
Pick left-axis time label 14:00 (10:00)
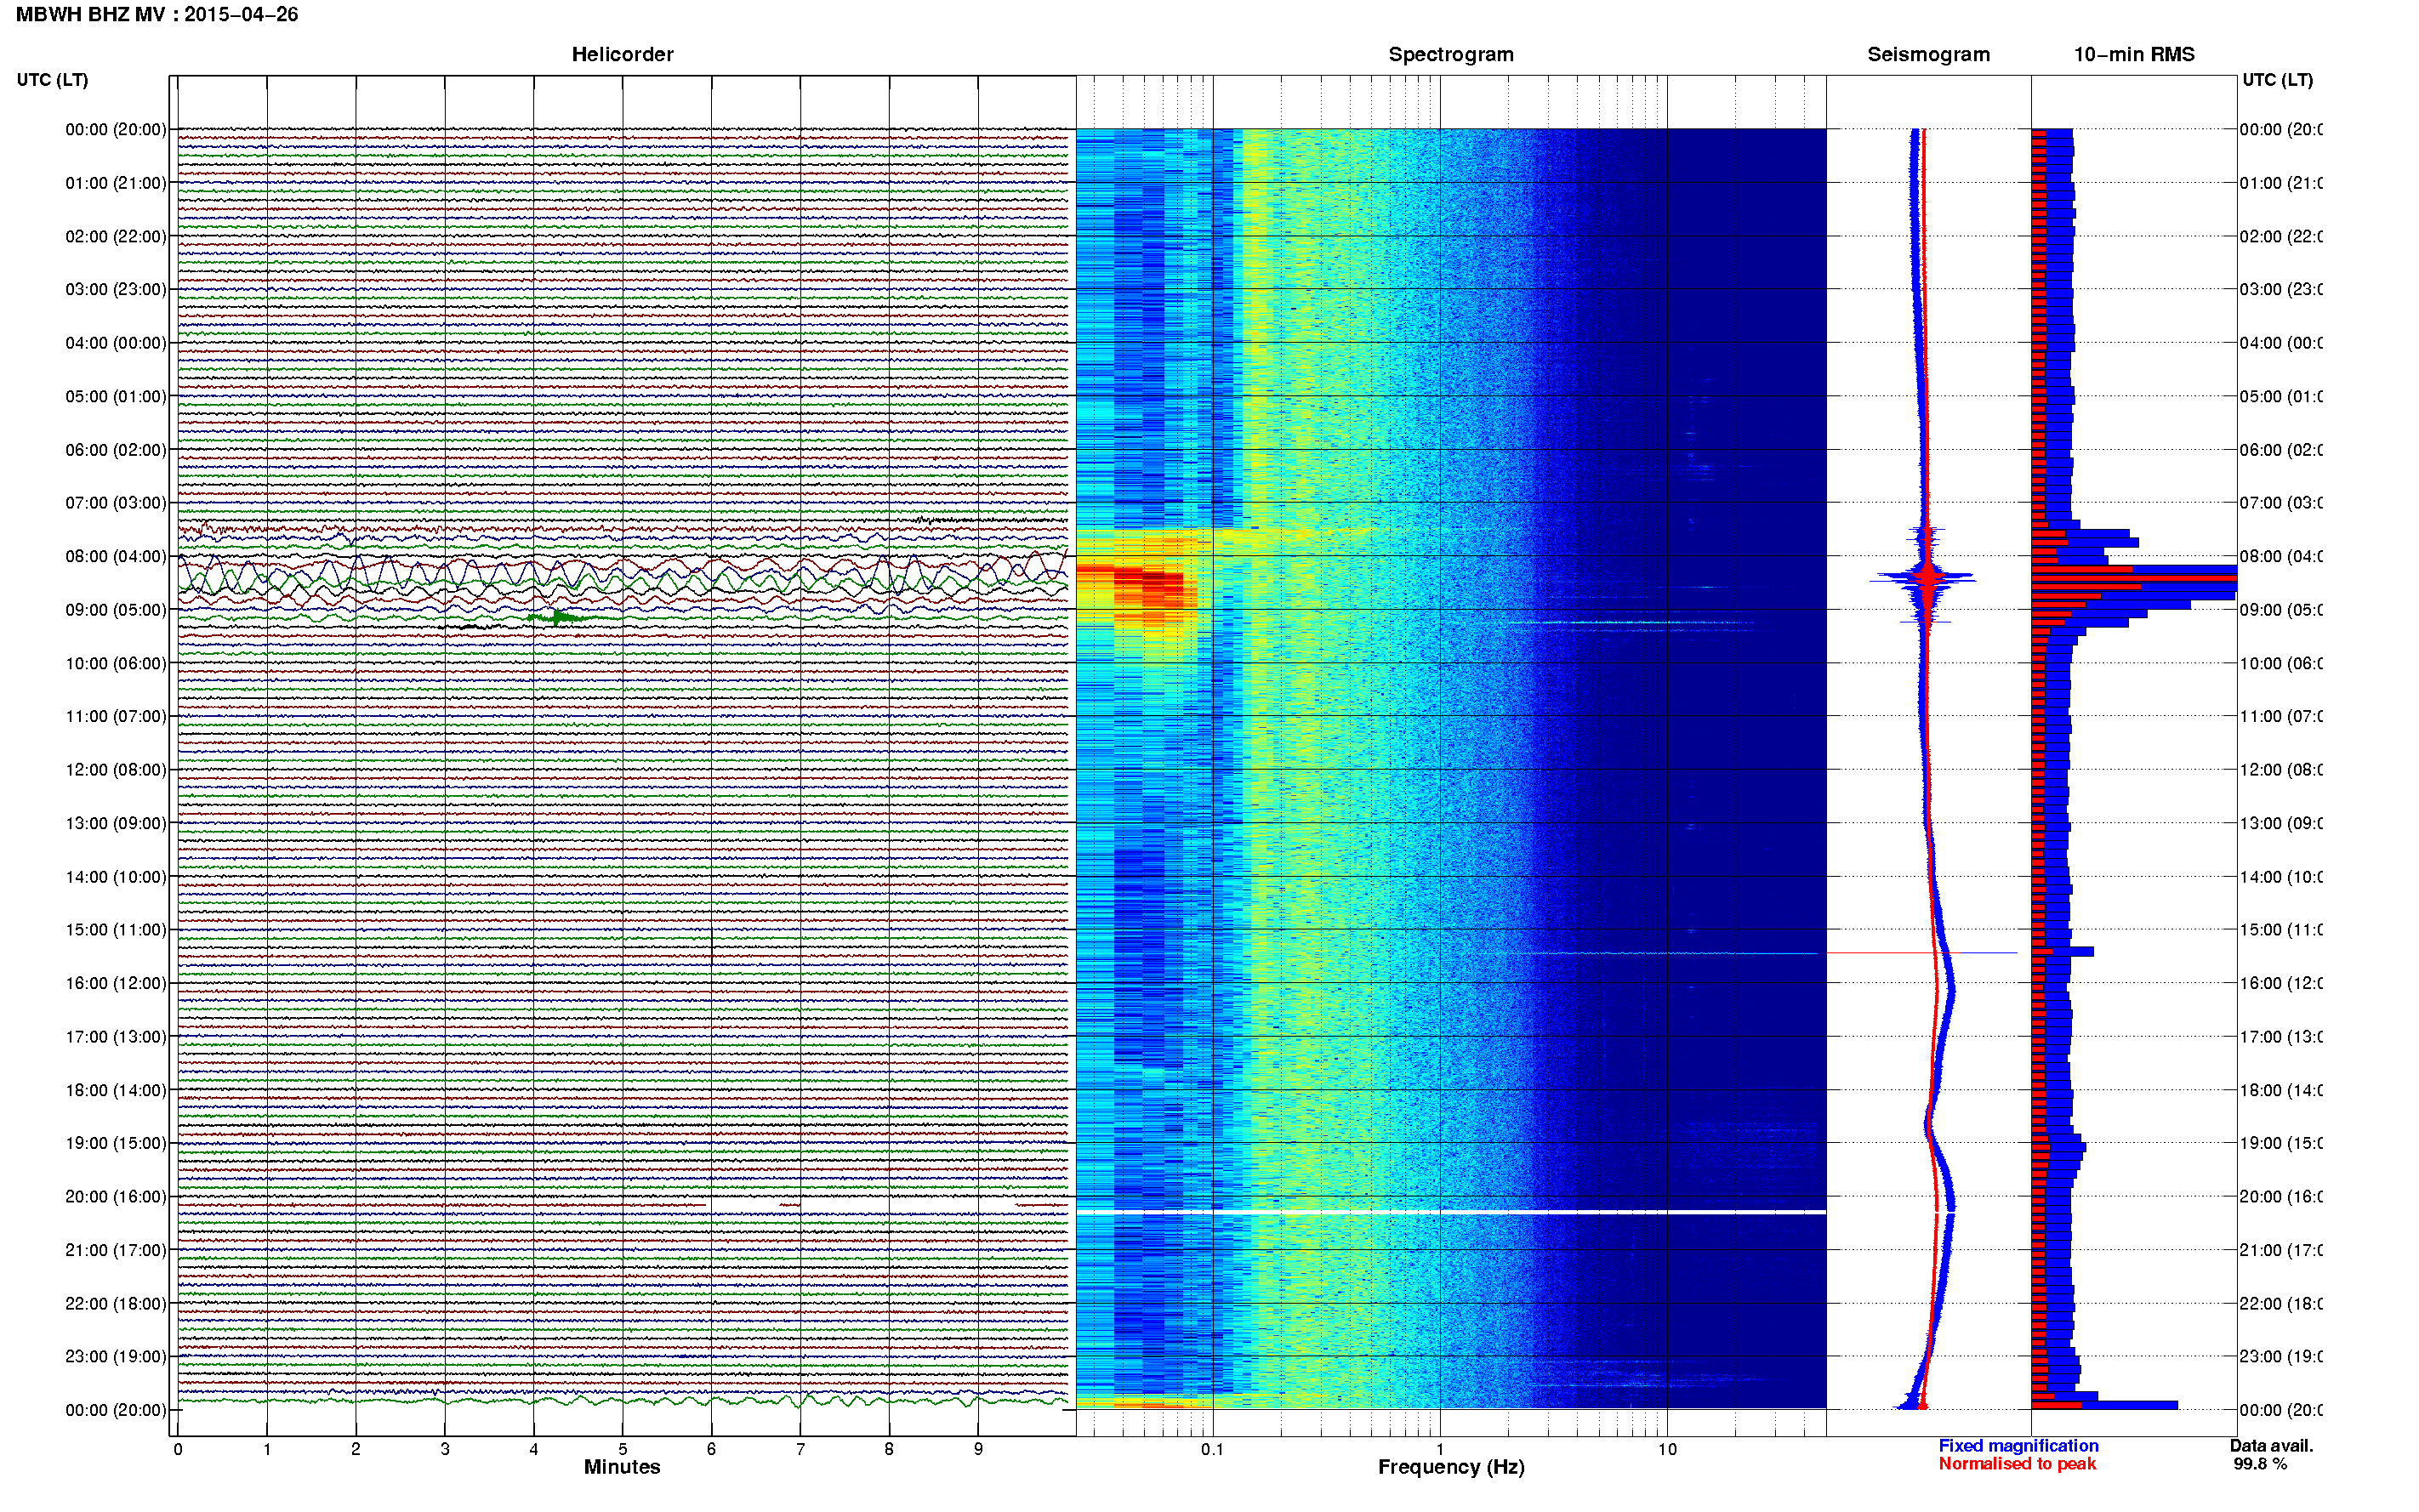point(116,877)
